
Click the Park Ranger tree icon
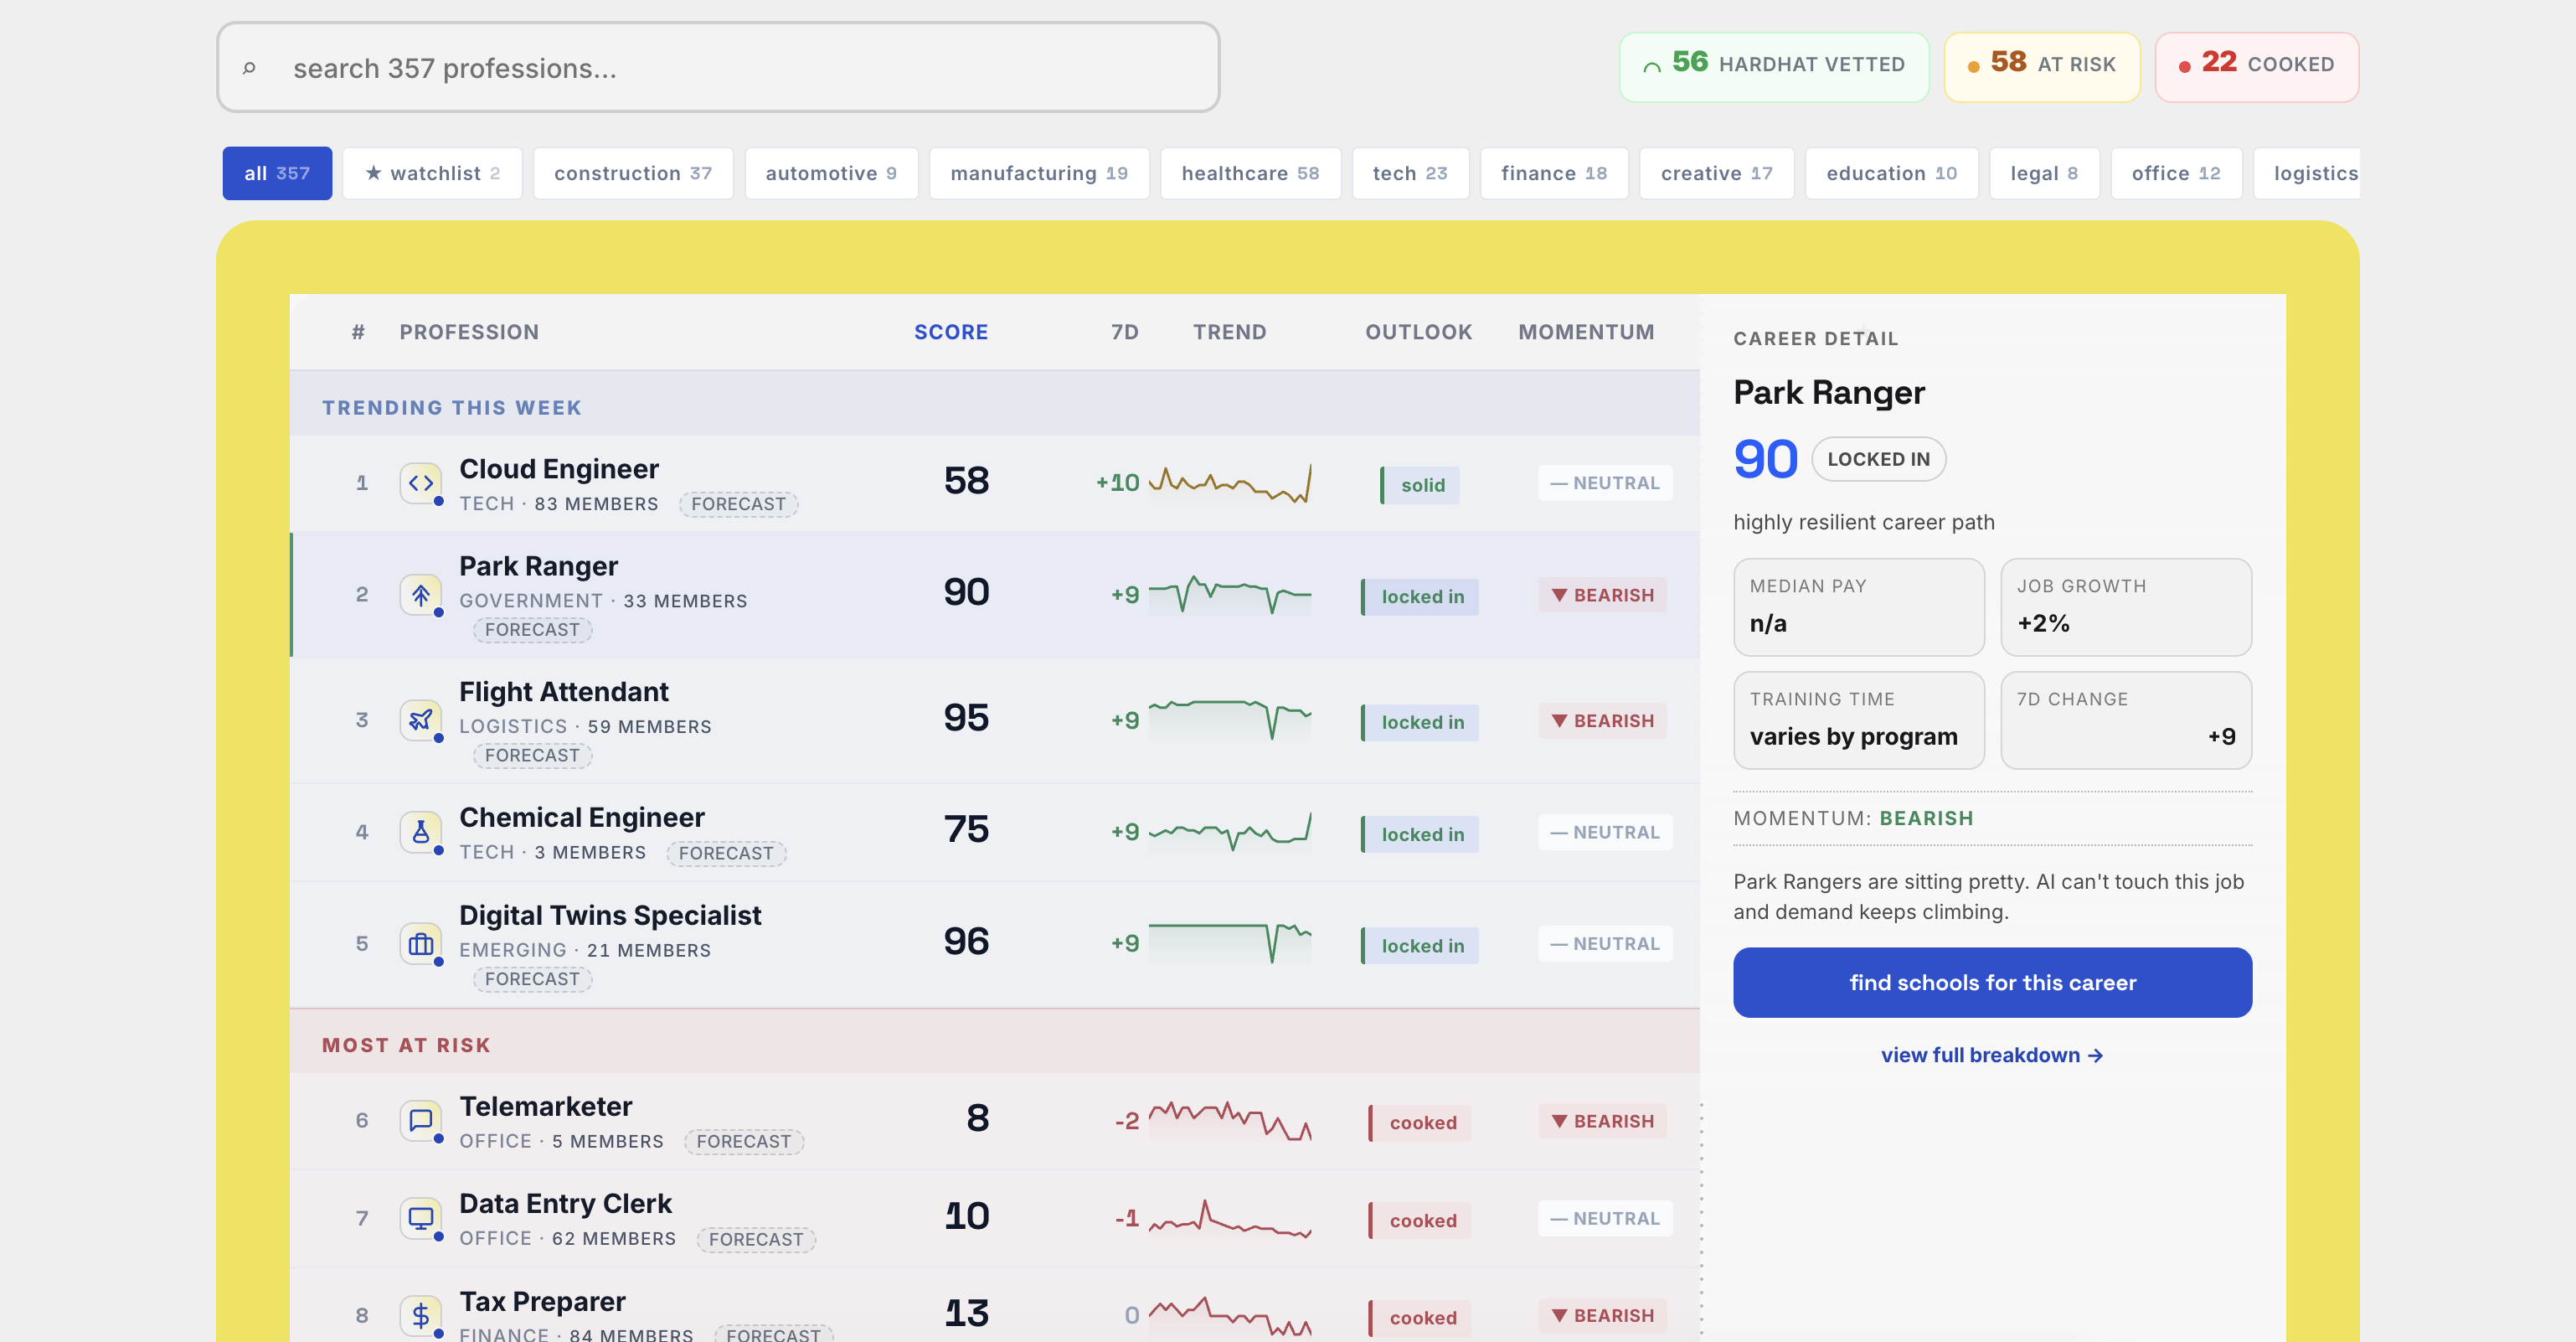(421, 593)
